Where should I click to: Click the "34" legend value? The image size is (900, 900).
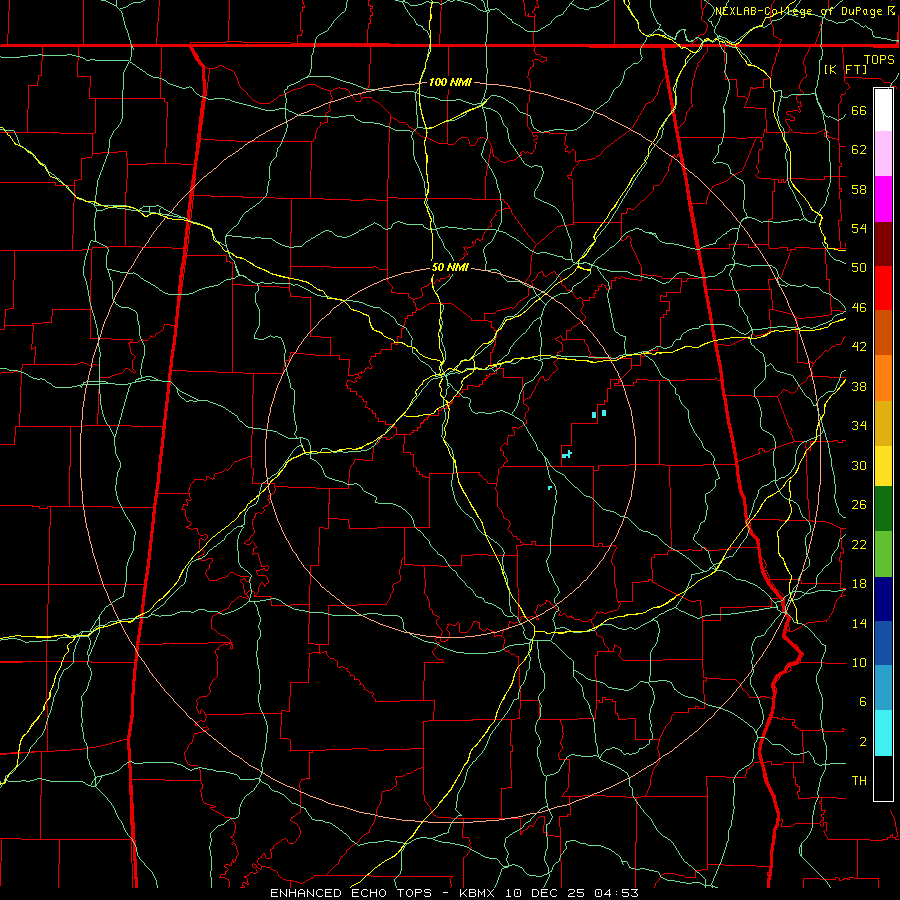[859, 426]
